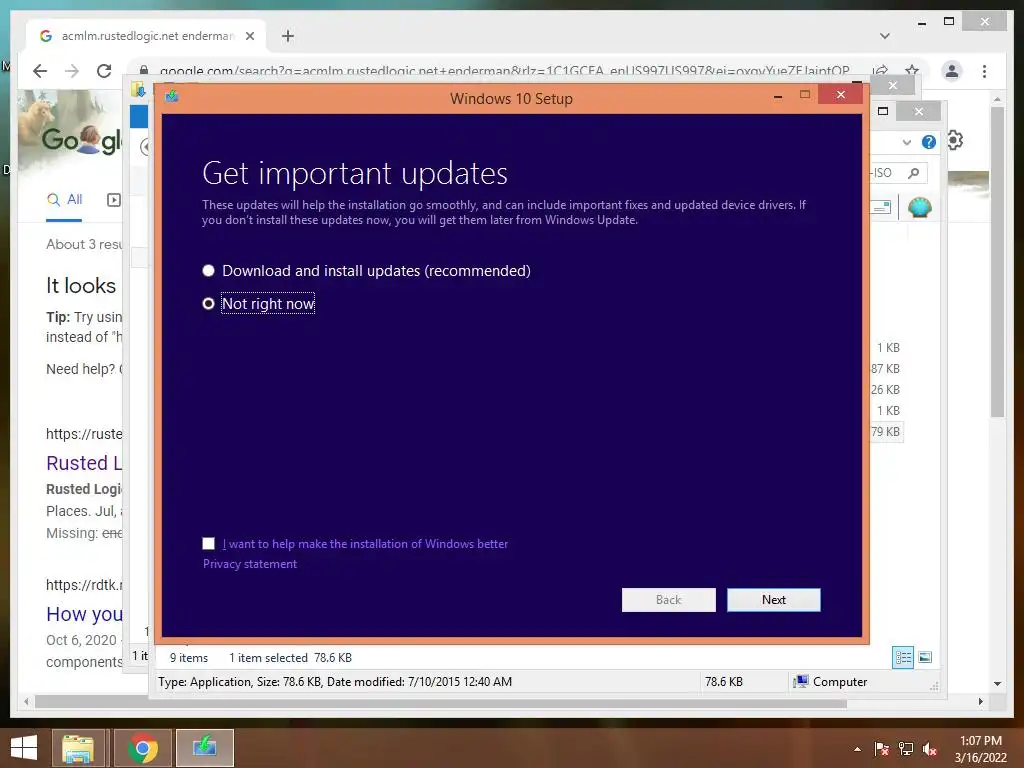
Task: Select the All search results tab
Action: pyautogui.click(x=64, y=199)
